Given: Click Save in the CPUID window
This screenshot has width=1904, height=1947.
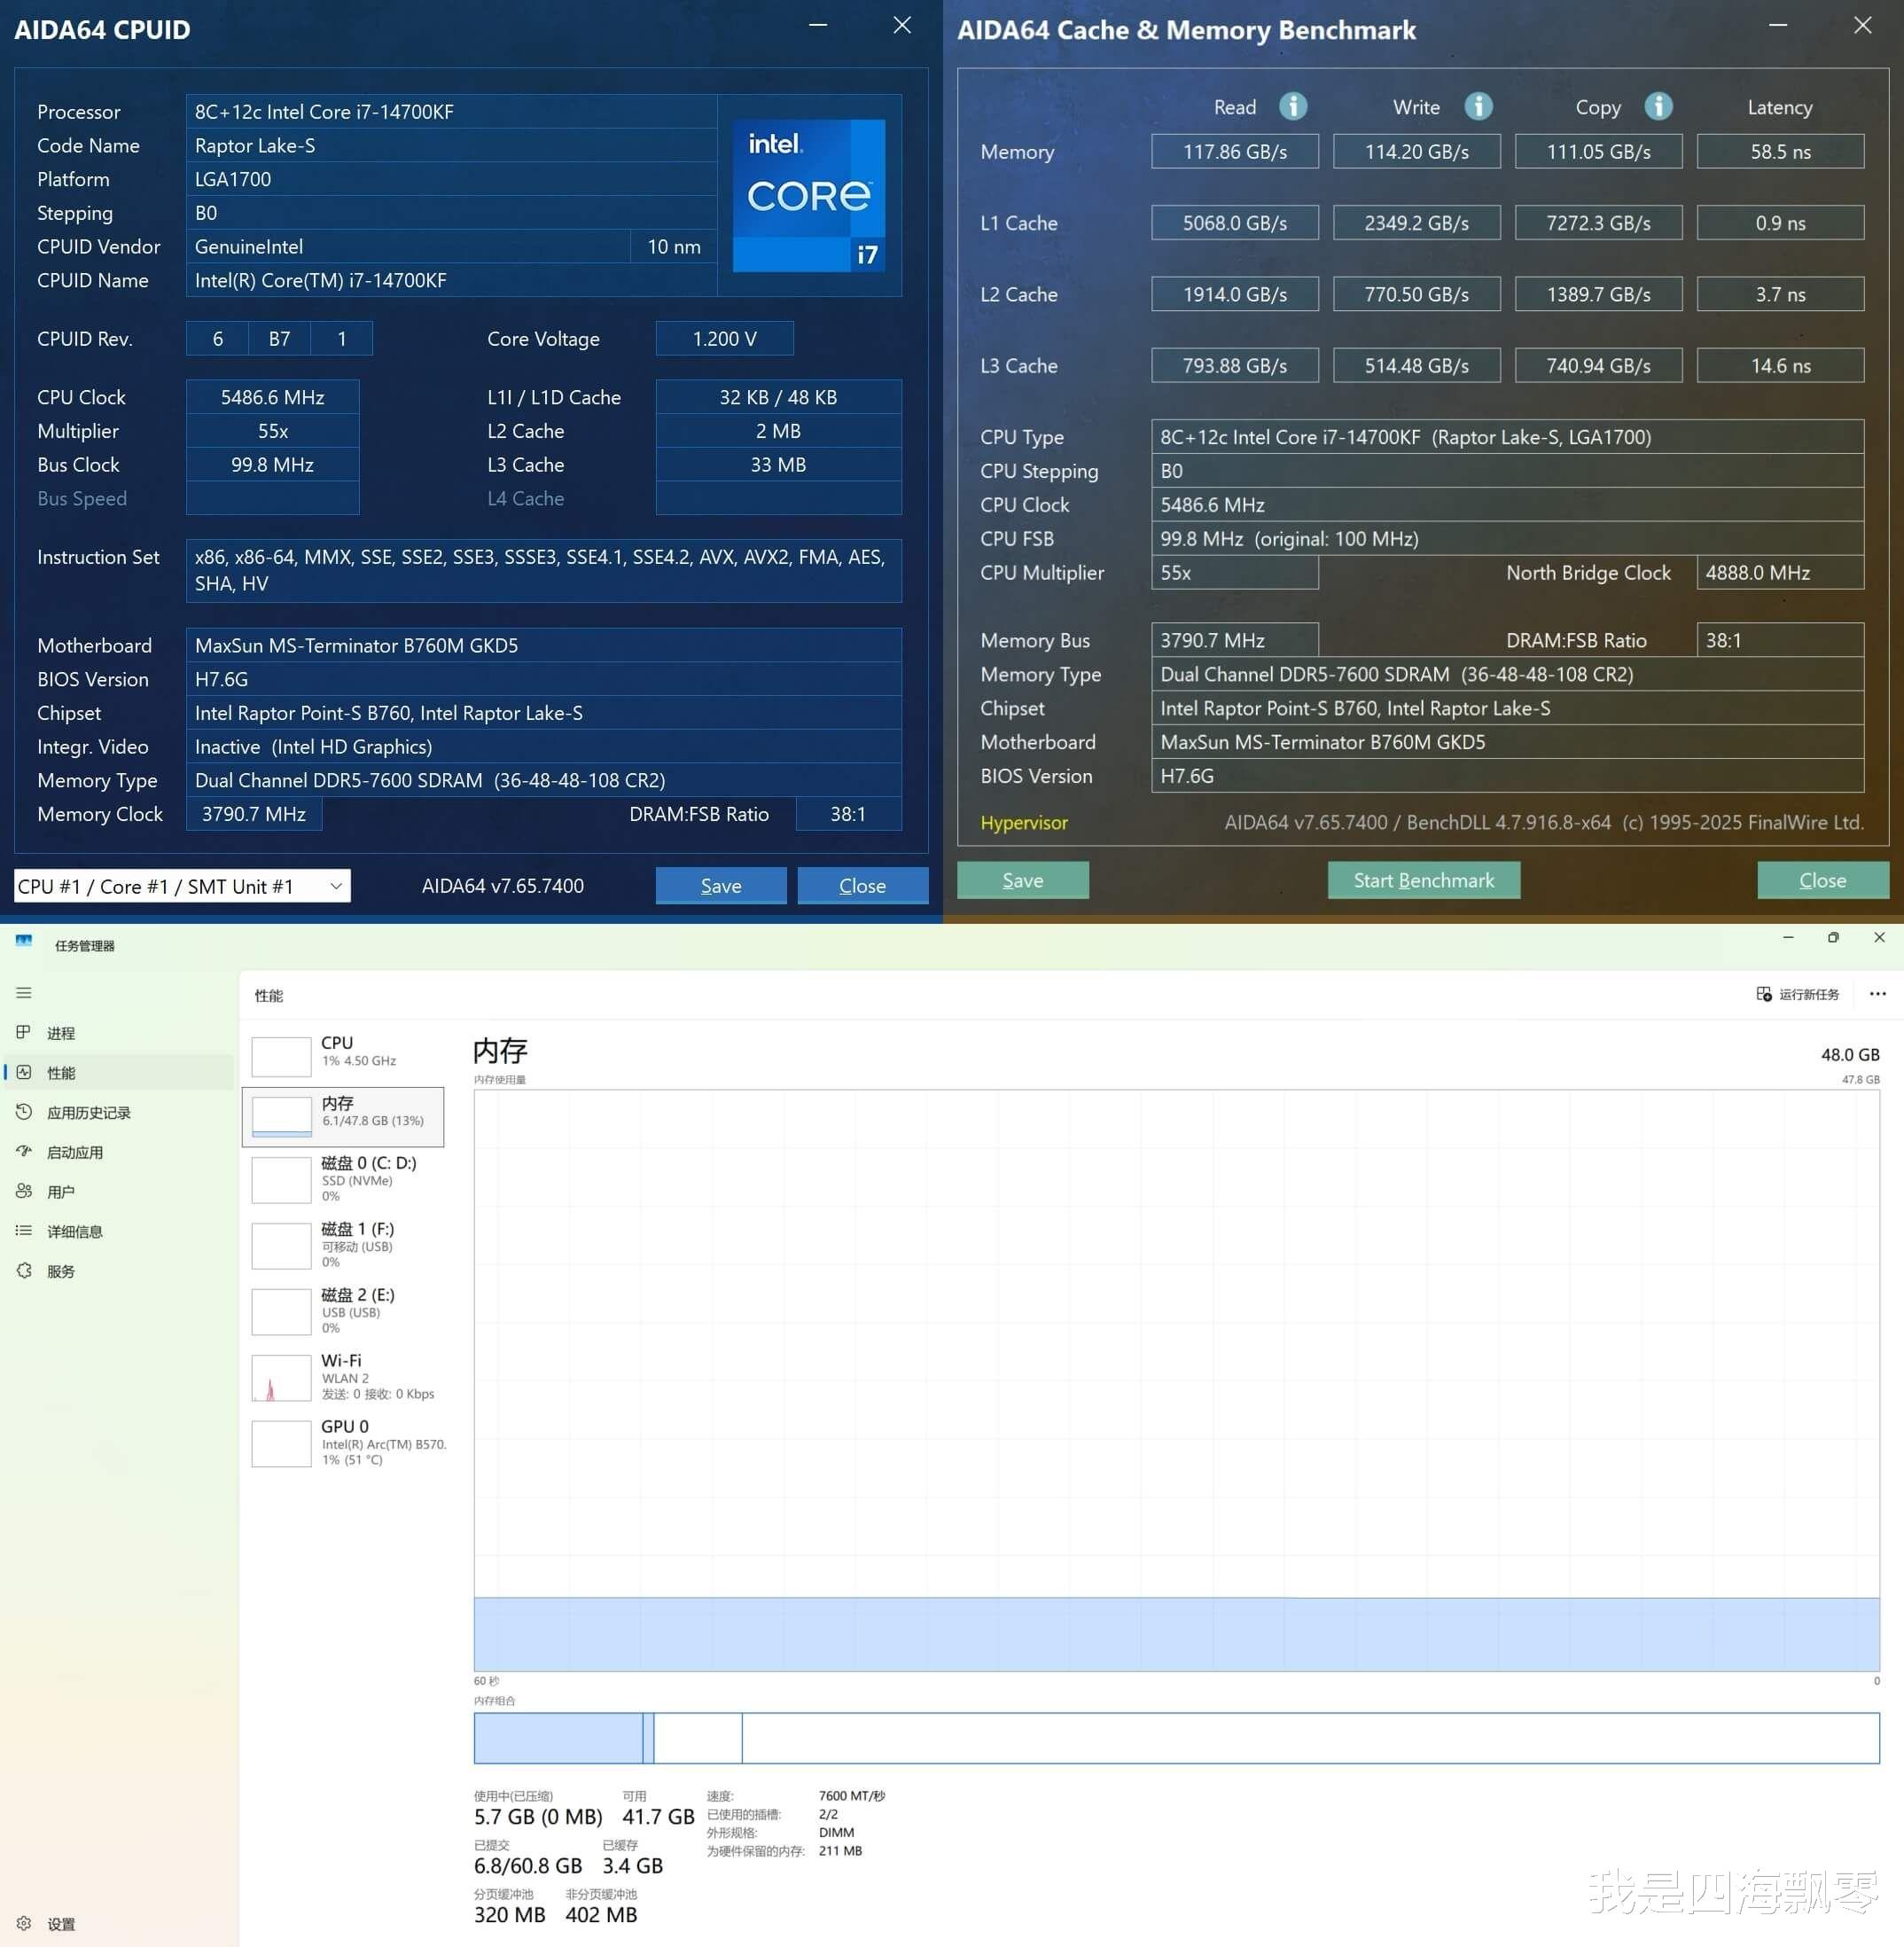Looking at the screenshot, I should tap(720, 886).
